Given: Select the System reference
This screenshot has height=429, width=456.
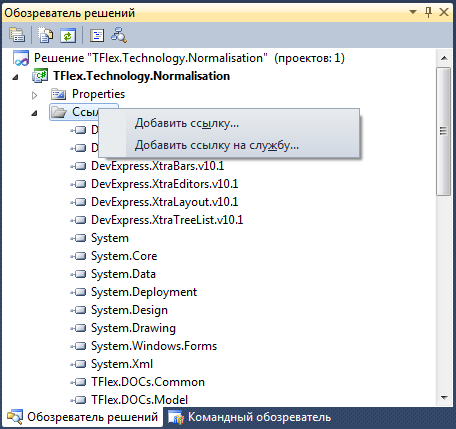Looking at the screenshot, I should point(110,238).
